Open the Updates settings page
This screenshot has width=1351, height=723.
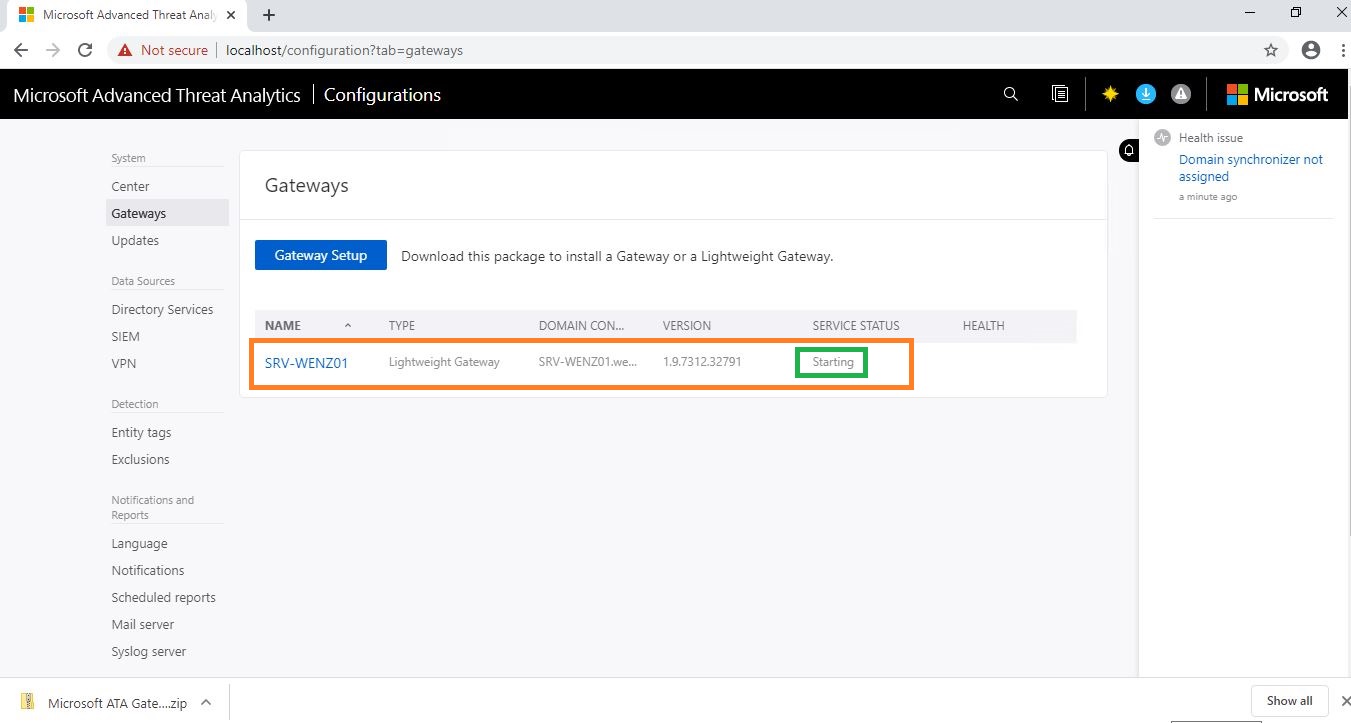click(x=135, y=240)
